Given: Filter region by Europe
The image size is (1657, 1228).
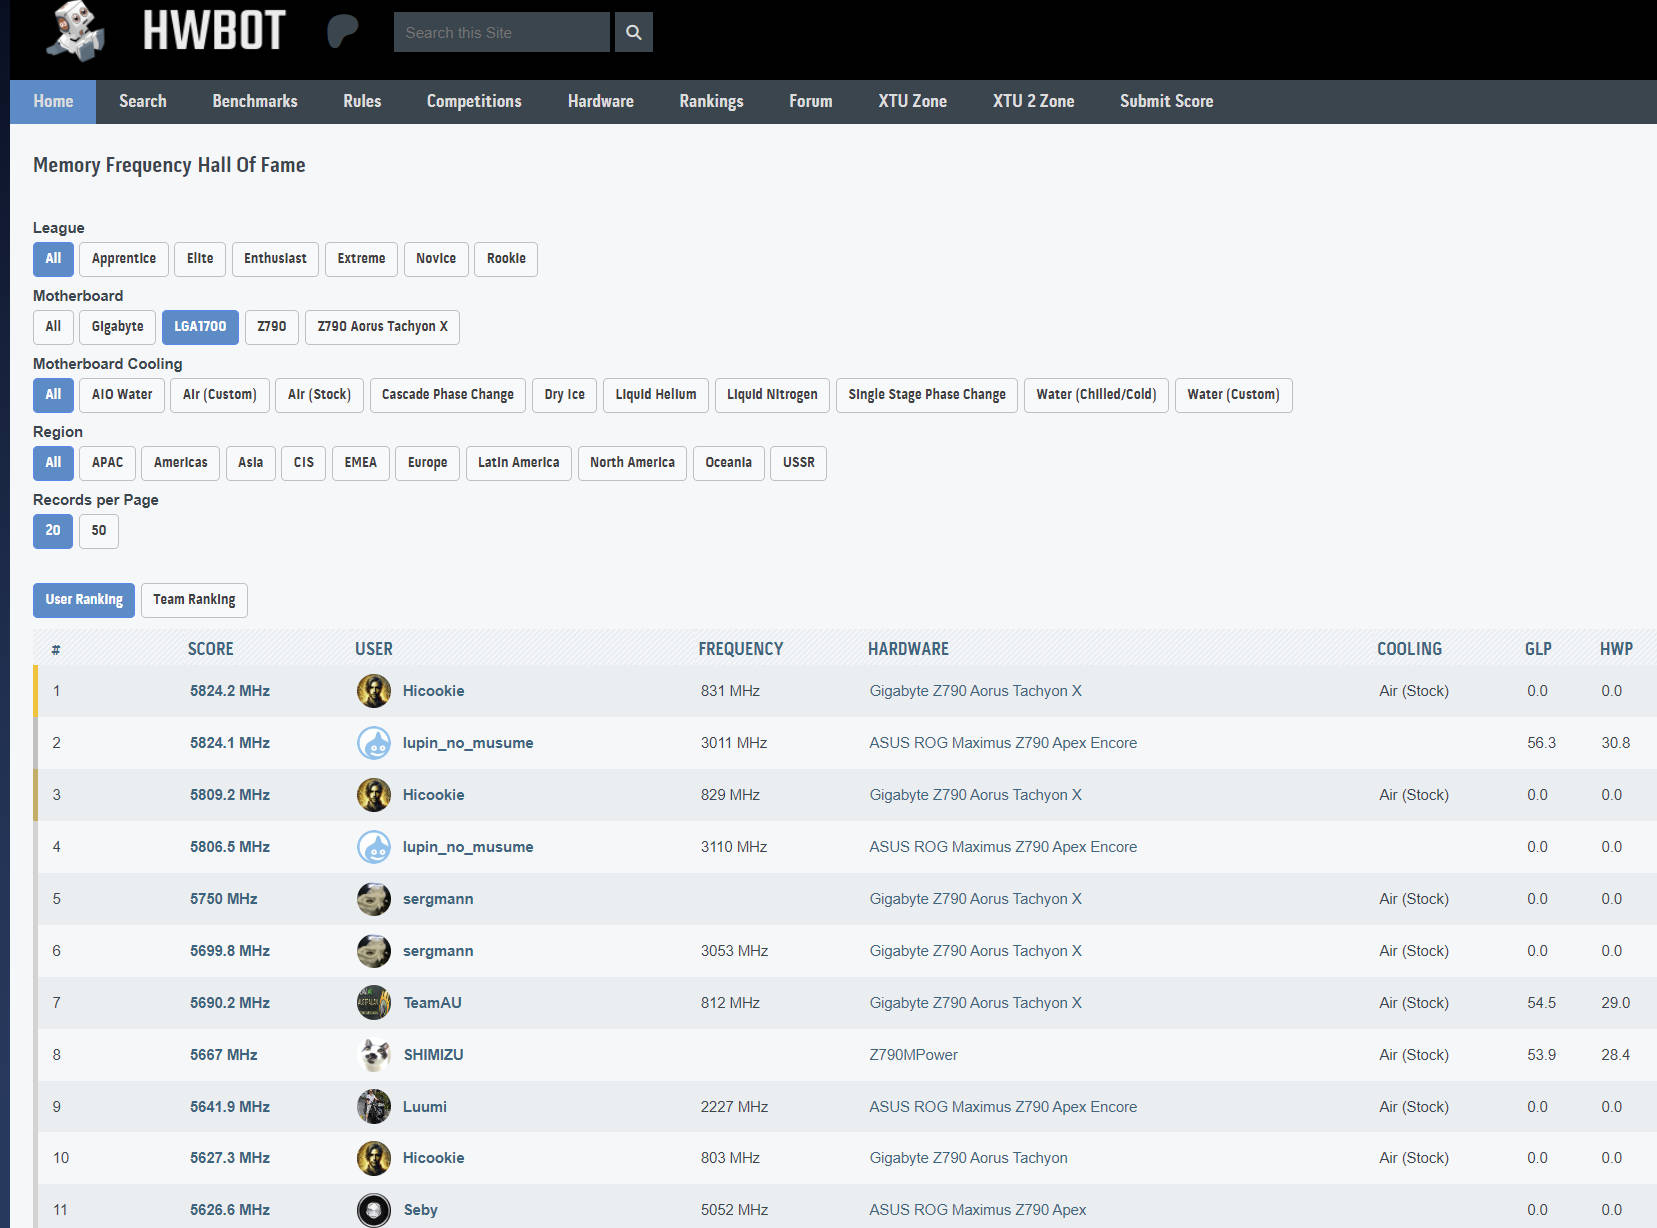Looking at the screenshot, I should (427, 463).
